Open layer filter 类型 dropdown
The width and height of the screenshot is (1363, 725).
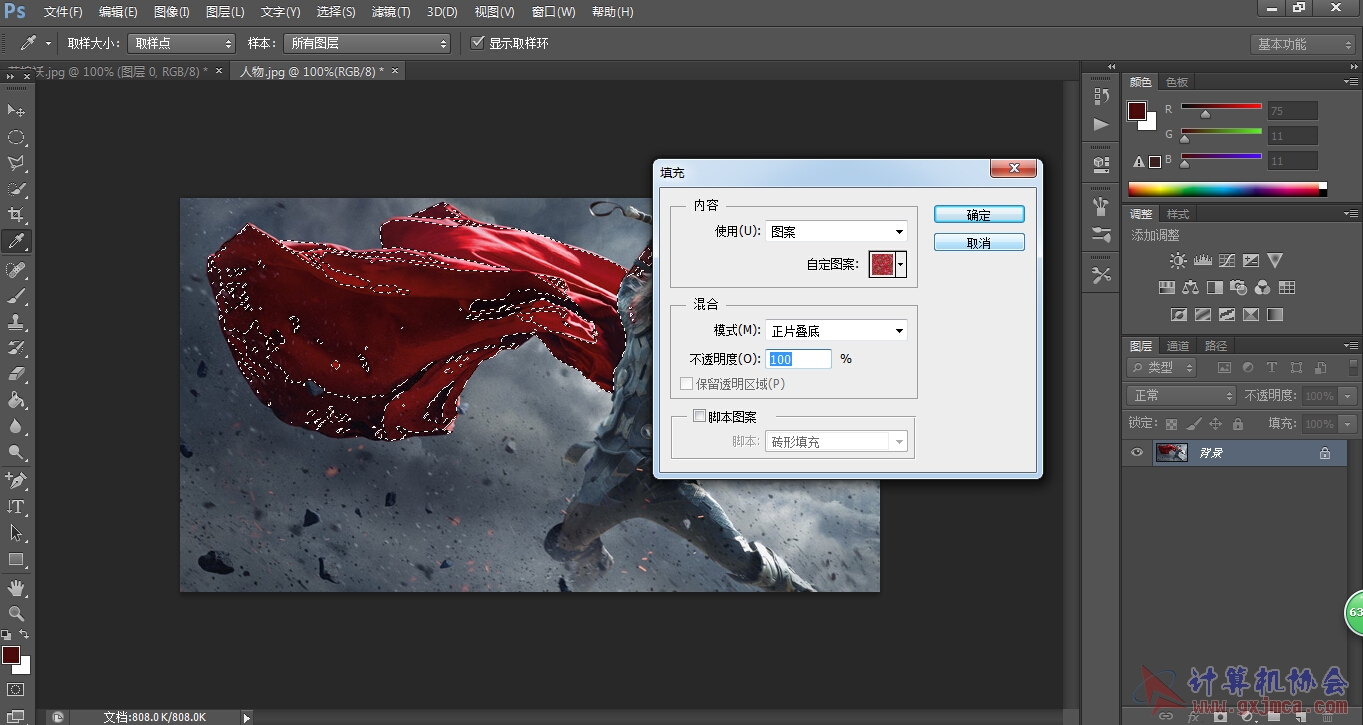point(1162,368)
